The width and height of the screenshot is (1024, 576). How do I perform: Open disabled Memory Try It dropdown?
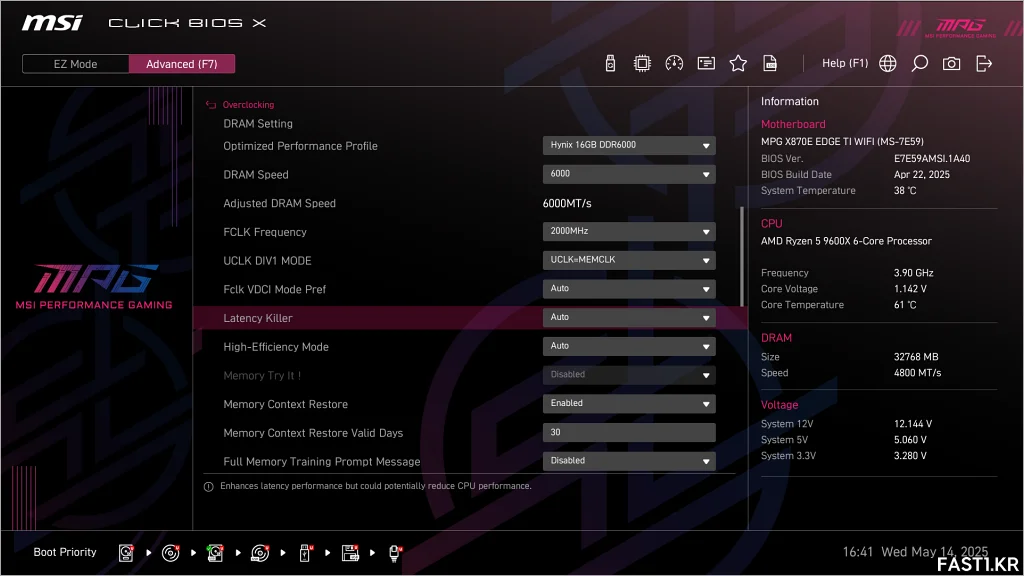coord(629,375)
